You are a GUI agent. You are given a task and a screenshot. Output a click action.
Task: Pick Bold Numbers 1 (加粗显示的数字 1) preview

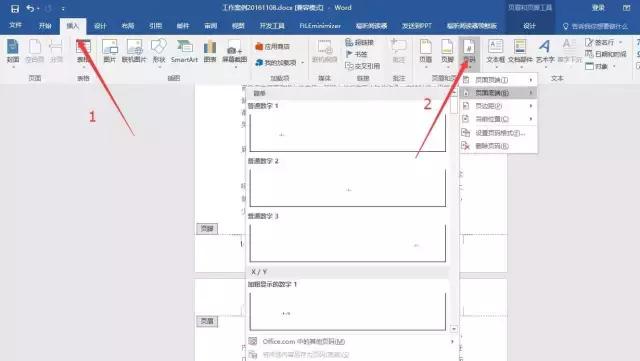pos(348,311)
